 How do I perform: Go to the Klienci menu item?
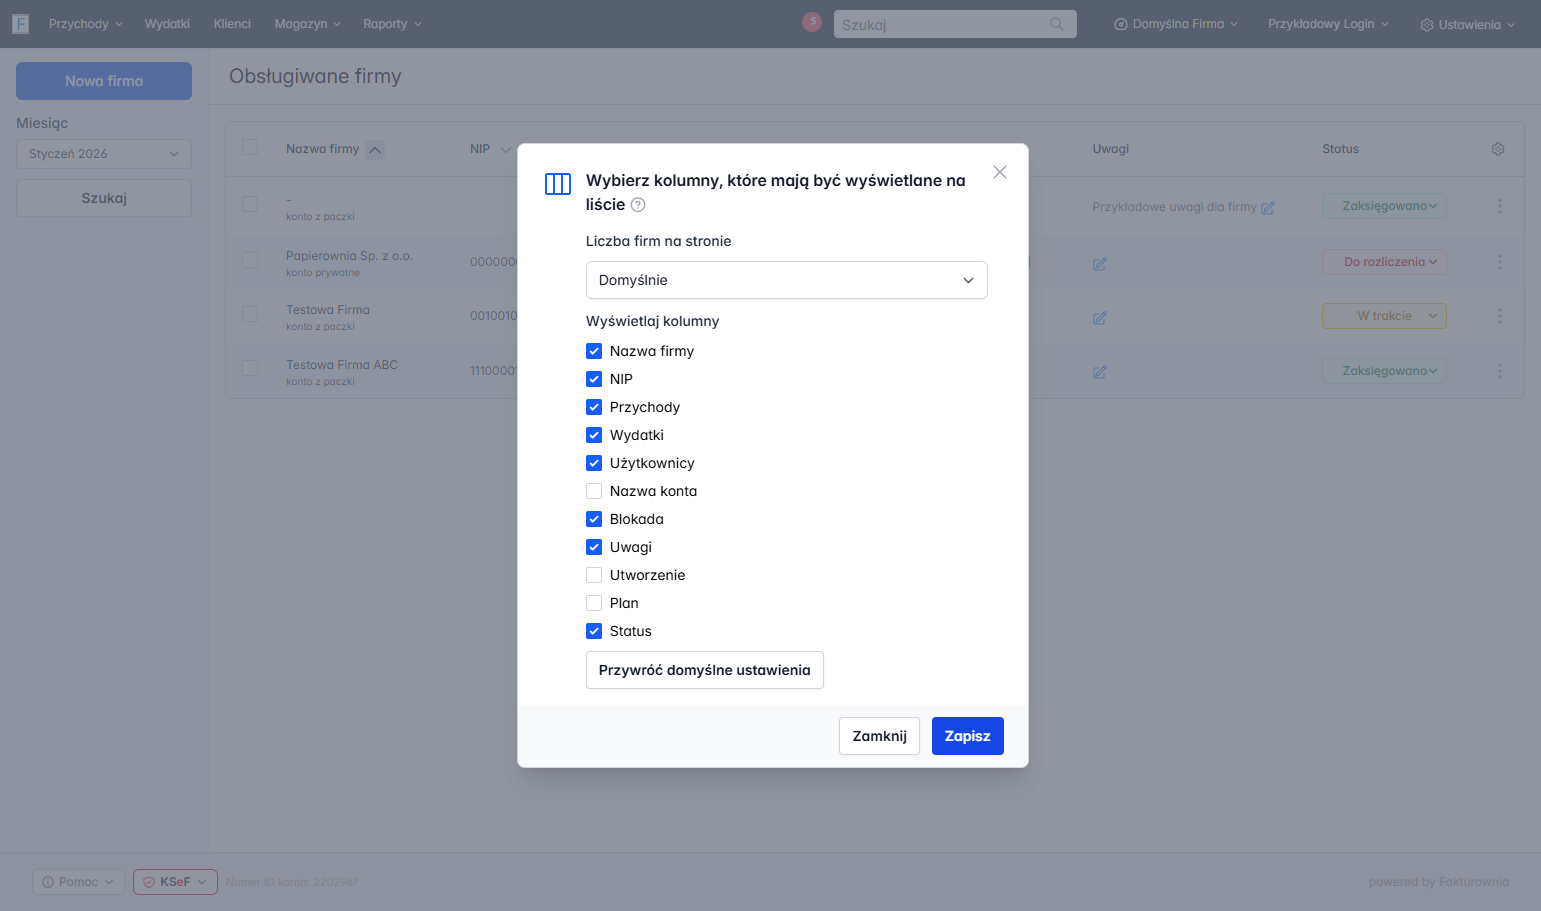point(232,24)
